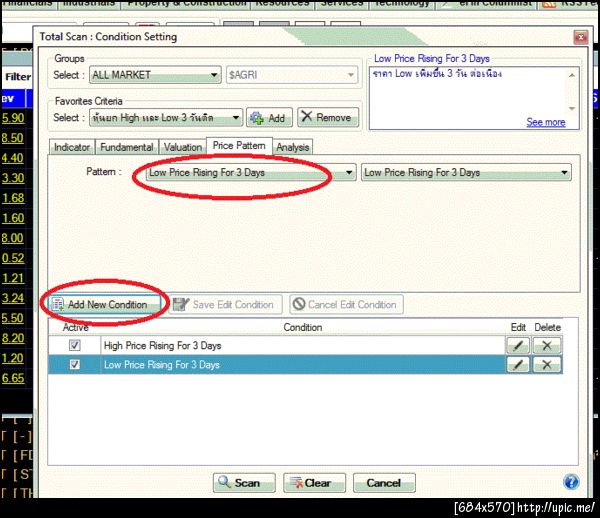The image size is (600, 518).
Task: Click price 5.90 in background window
Action: pos(13,118)
